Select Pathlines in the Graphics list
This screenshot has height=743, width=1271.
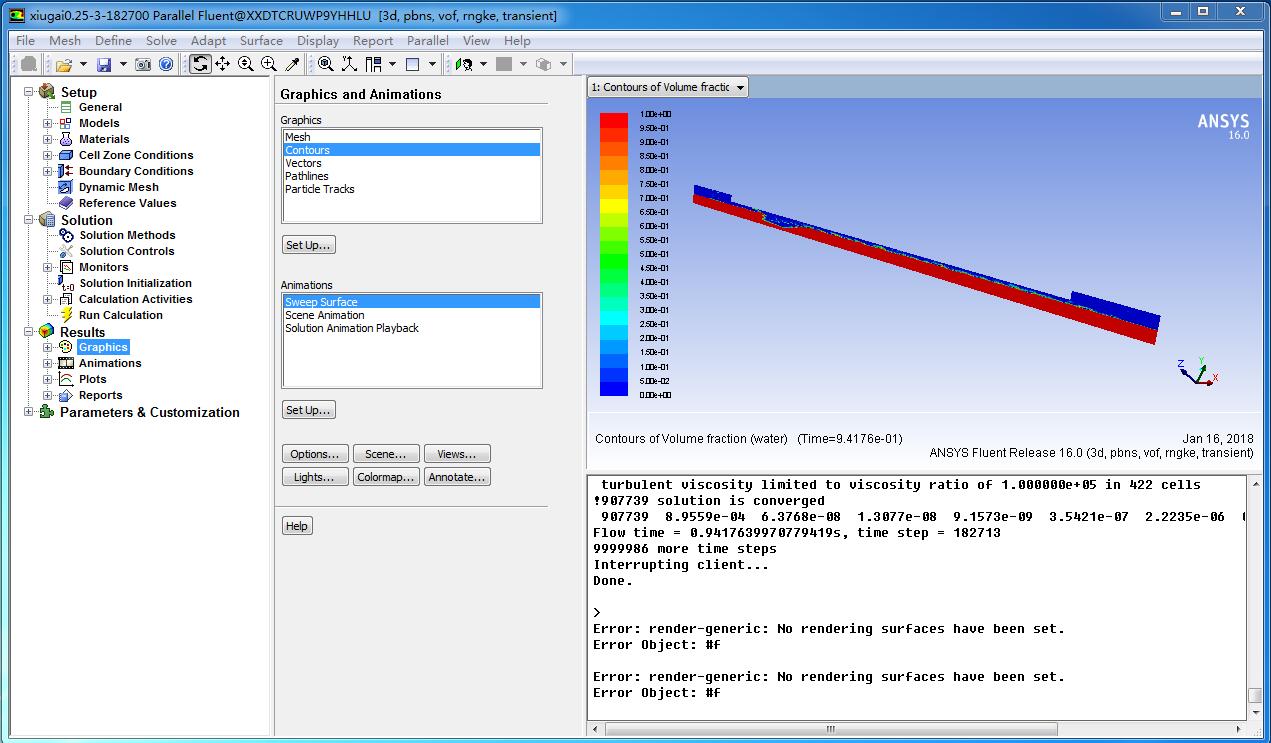(x=411, y=176)
